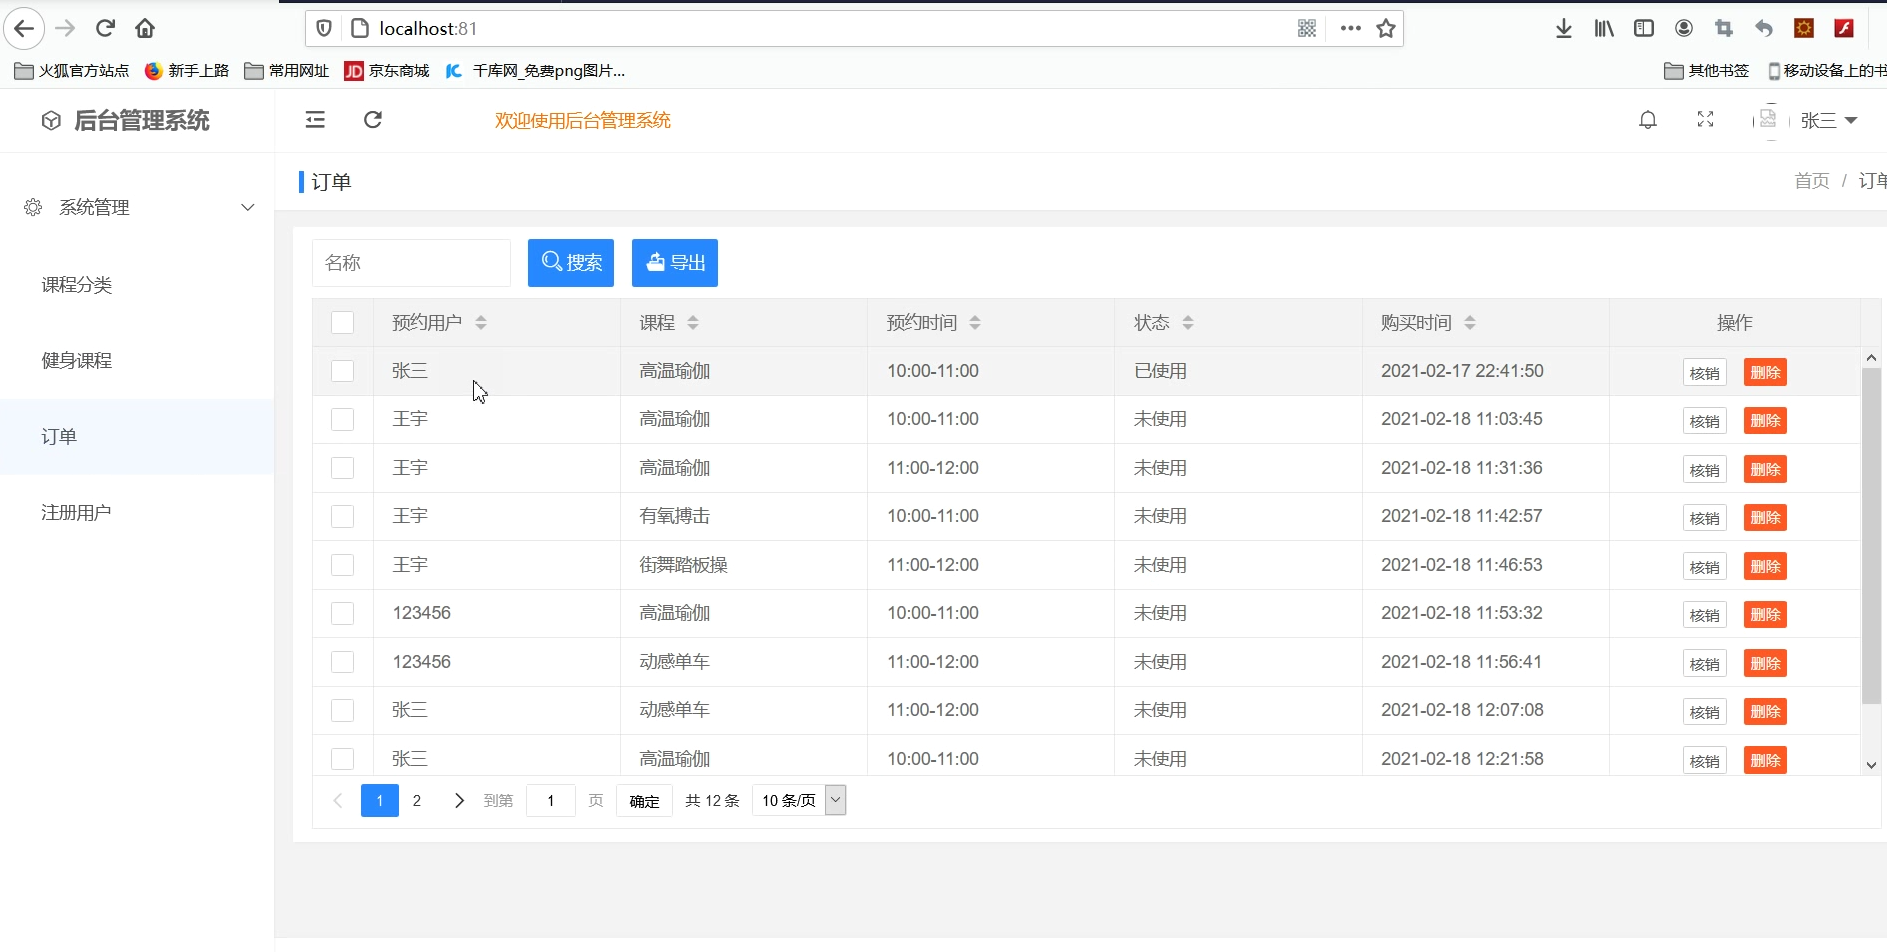
Task: Go back with browser back arrow
Action: [24, 28]
